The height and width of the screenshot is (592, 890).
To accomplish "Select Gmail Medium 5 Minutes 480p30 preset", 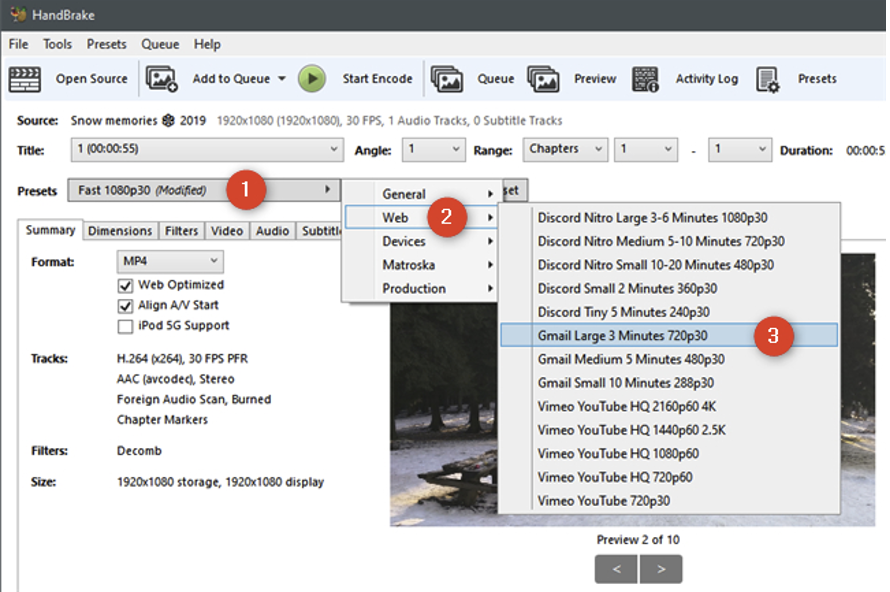I will [x=669, y=359].
